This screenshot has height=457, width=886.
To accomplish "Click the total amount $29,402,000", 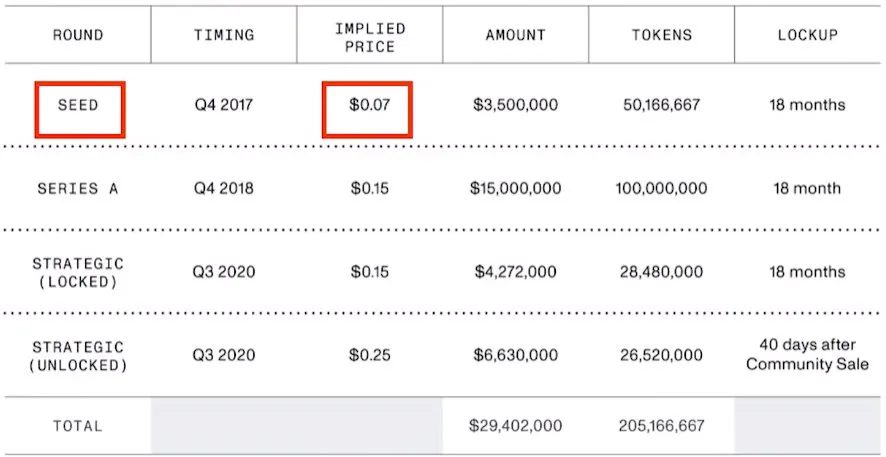I will click(x=515, y=426).
